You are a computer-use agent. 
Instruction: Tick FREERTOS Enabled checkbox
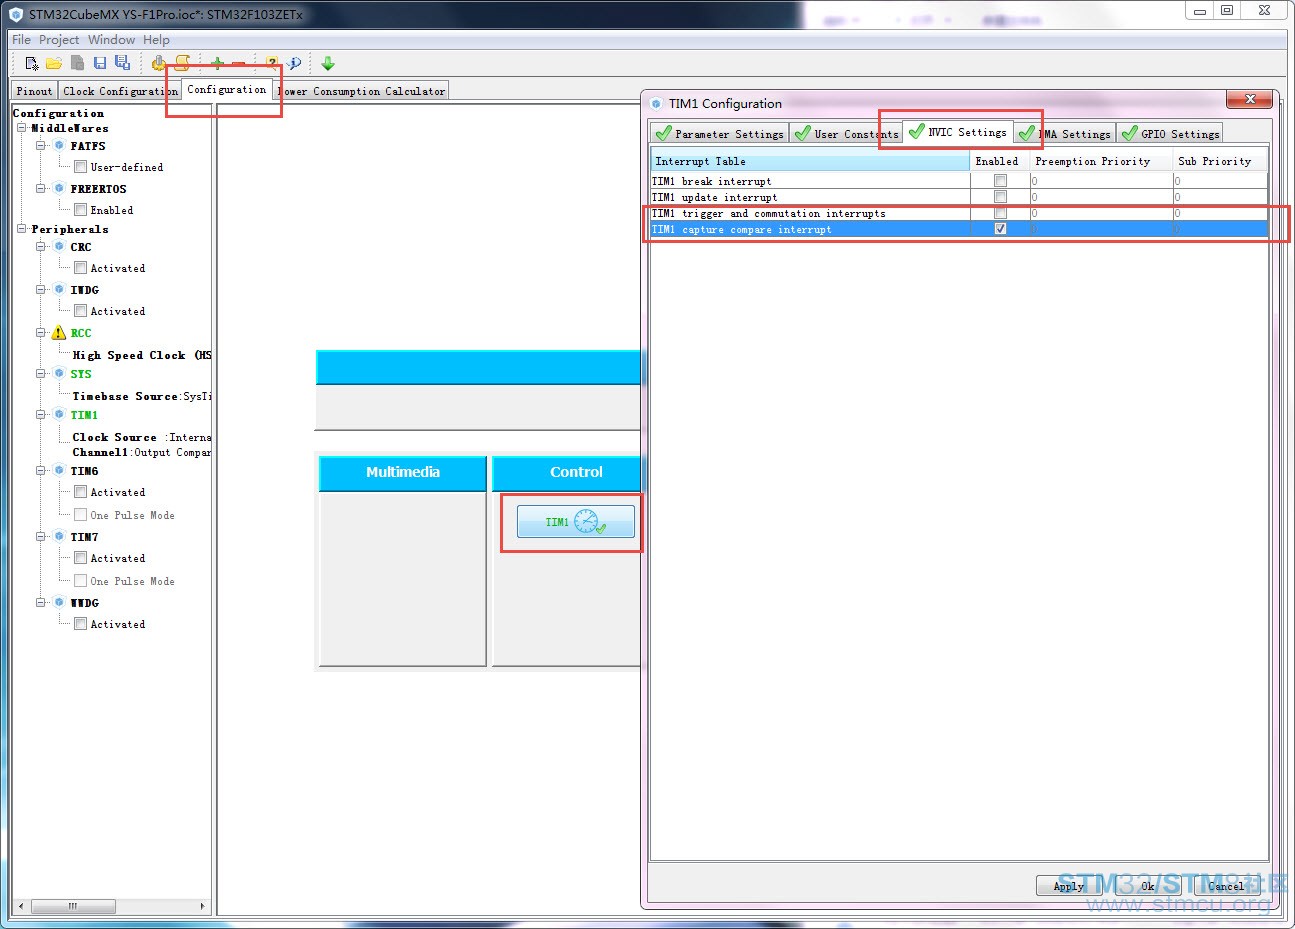[x=80, y=210]
